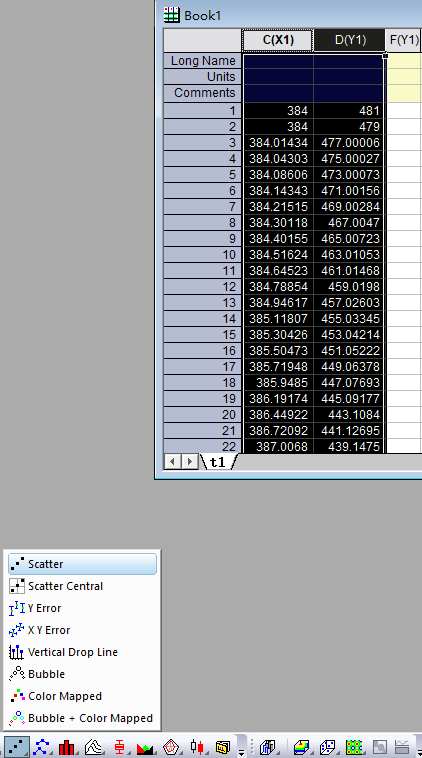422x758 pixels.
Task: Open the heatmap contour plot icon
Action: pyautogui.click(x=354, y=748)
